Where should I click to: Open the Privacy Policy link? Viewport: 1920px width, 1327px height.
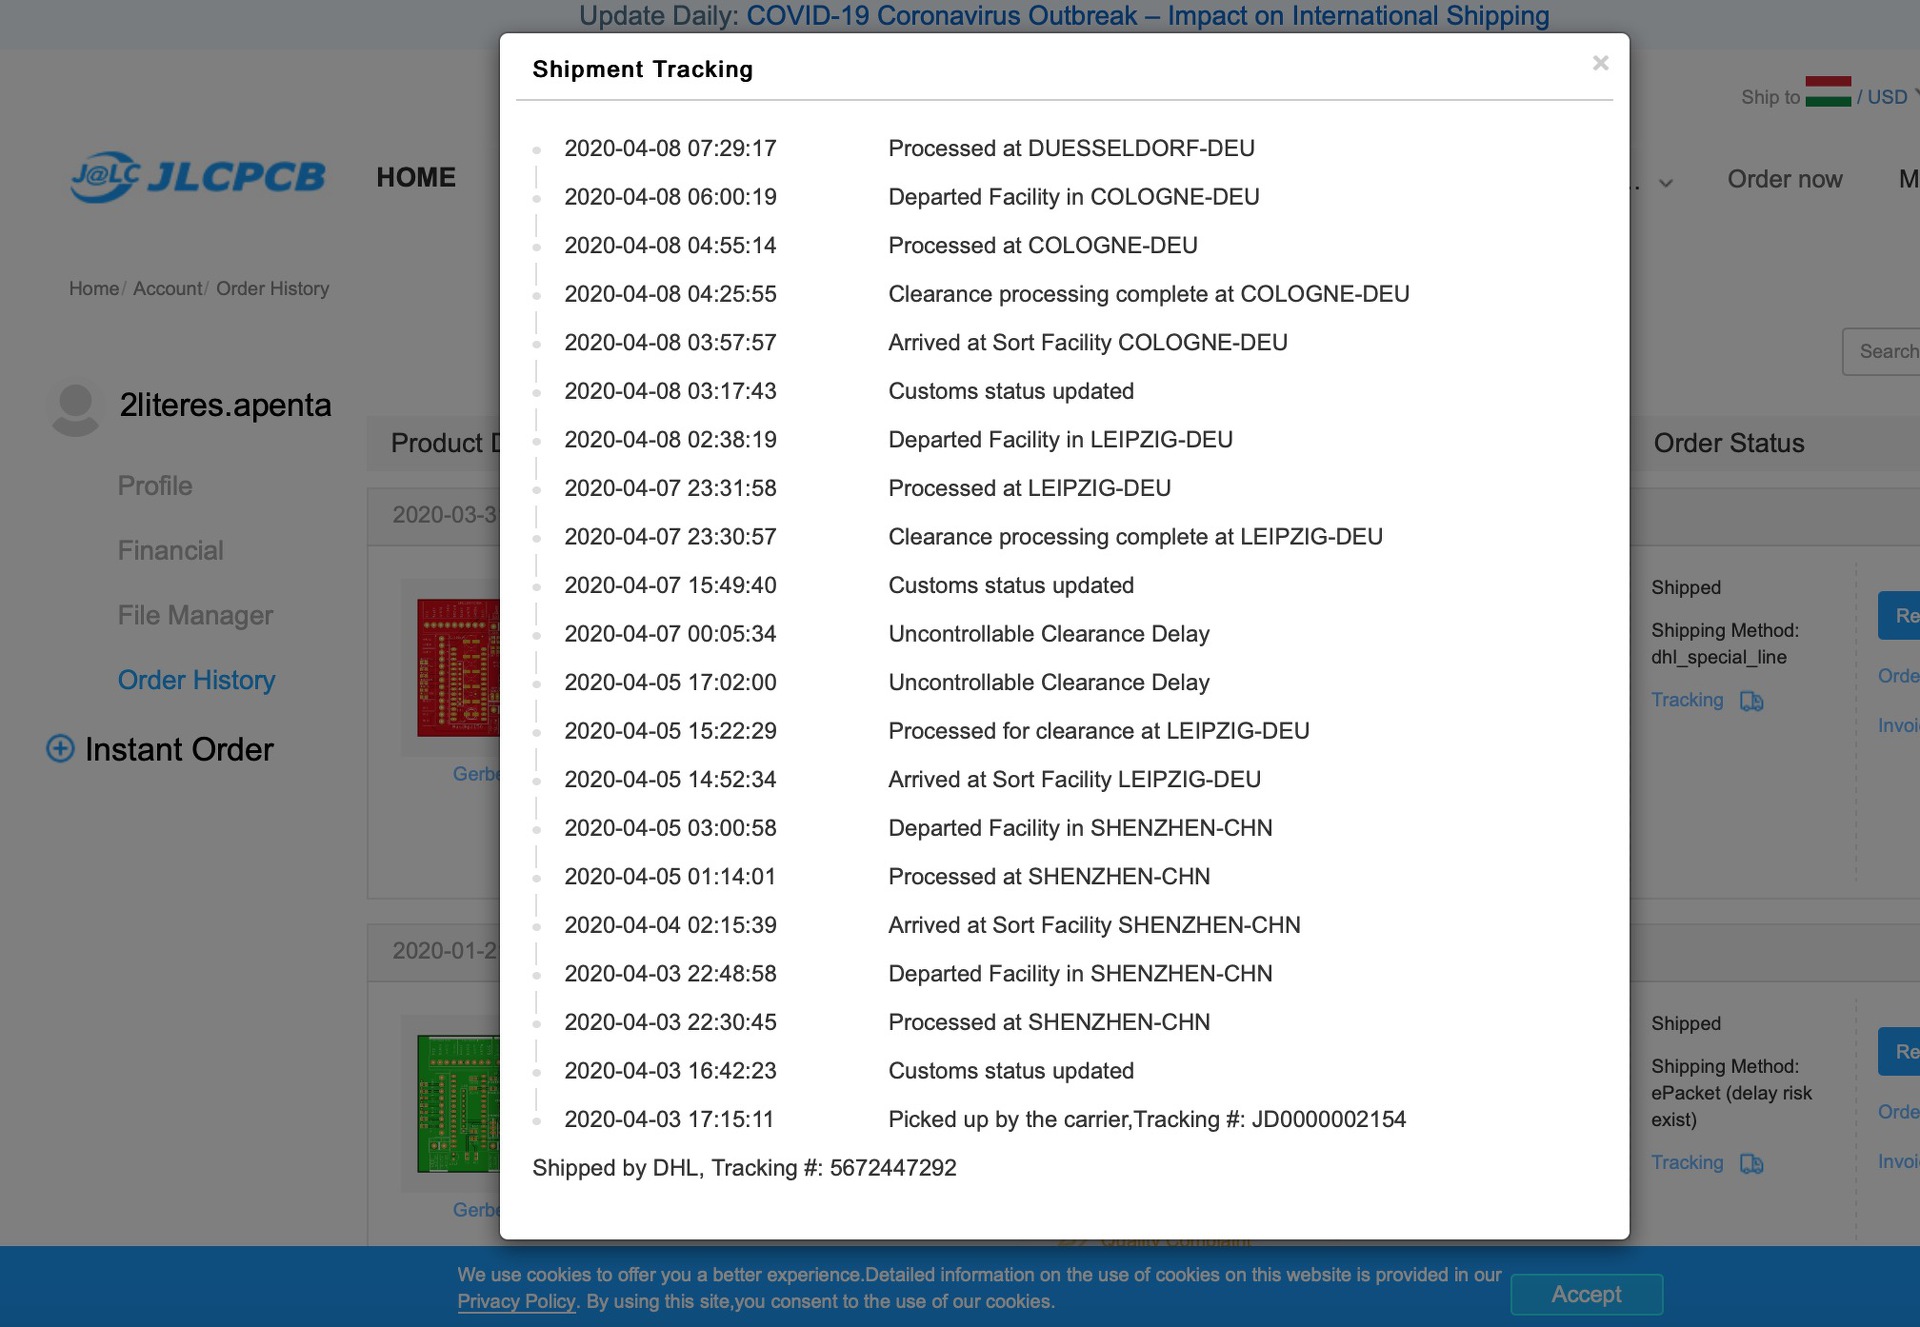[516, 1302]
